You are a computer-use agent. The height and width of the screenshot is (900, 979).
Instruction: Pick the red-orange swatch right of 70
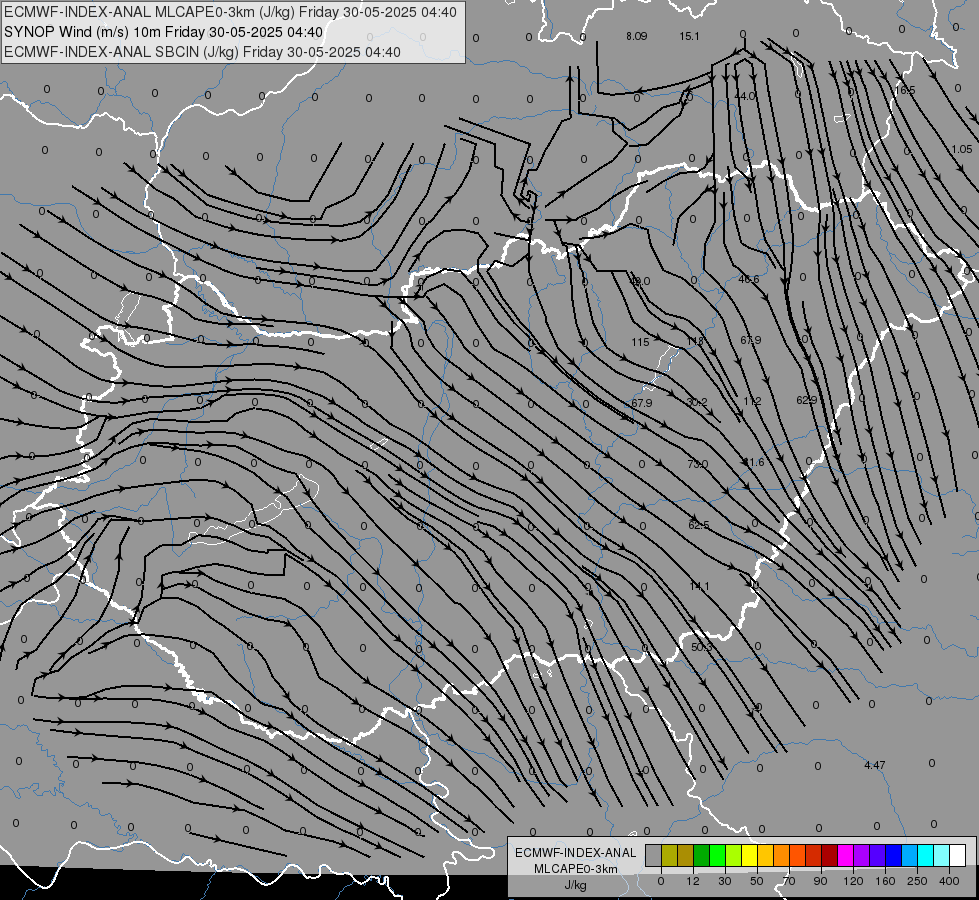[798, 855]
